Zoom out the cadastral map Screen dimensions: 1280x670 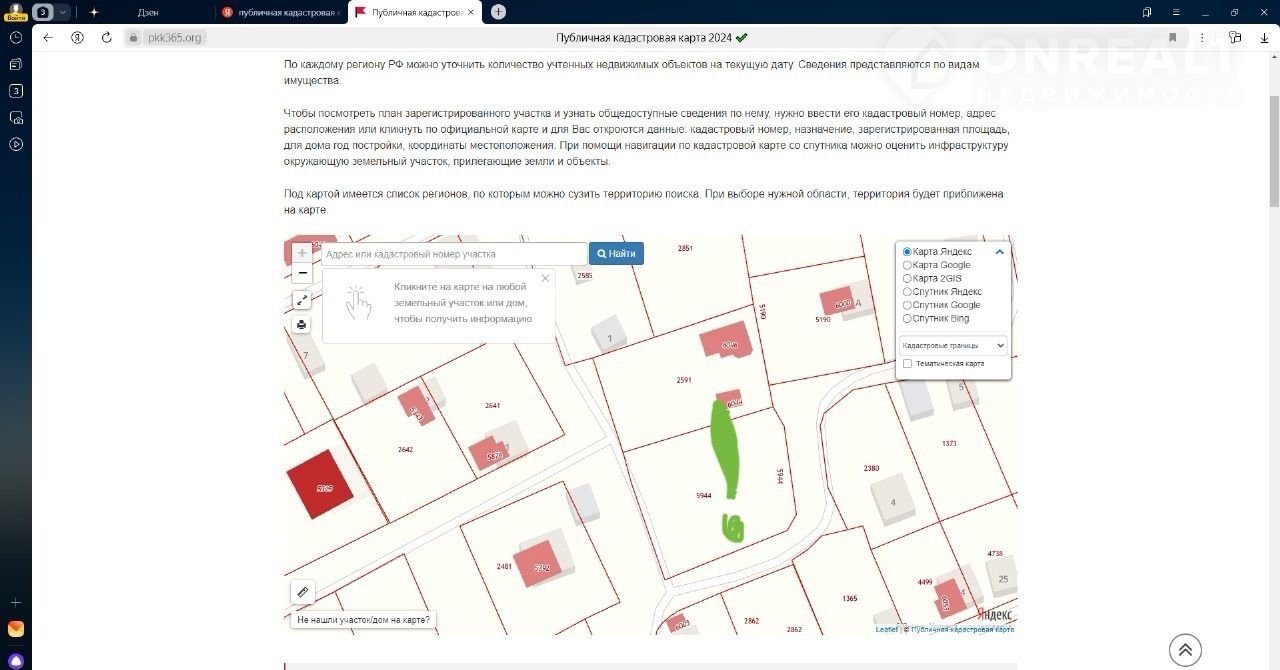(x=302, y=273)
